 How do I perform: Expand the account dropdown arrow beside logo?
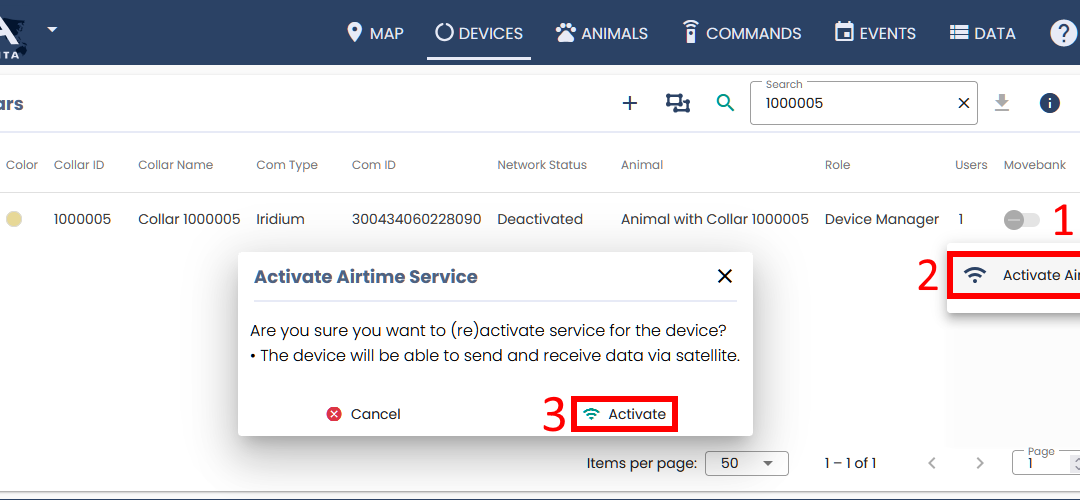[52, 29]
